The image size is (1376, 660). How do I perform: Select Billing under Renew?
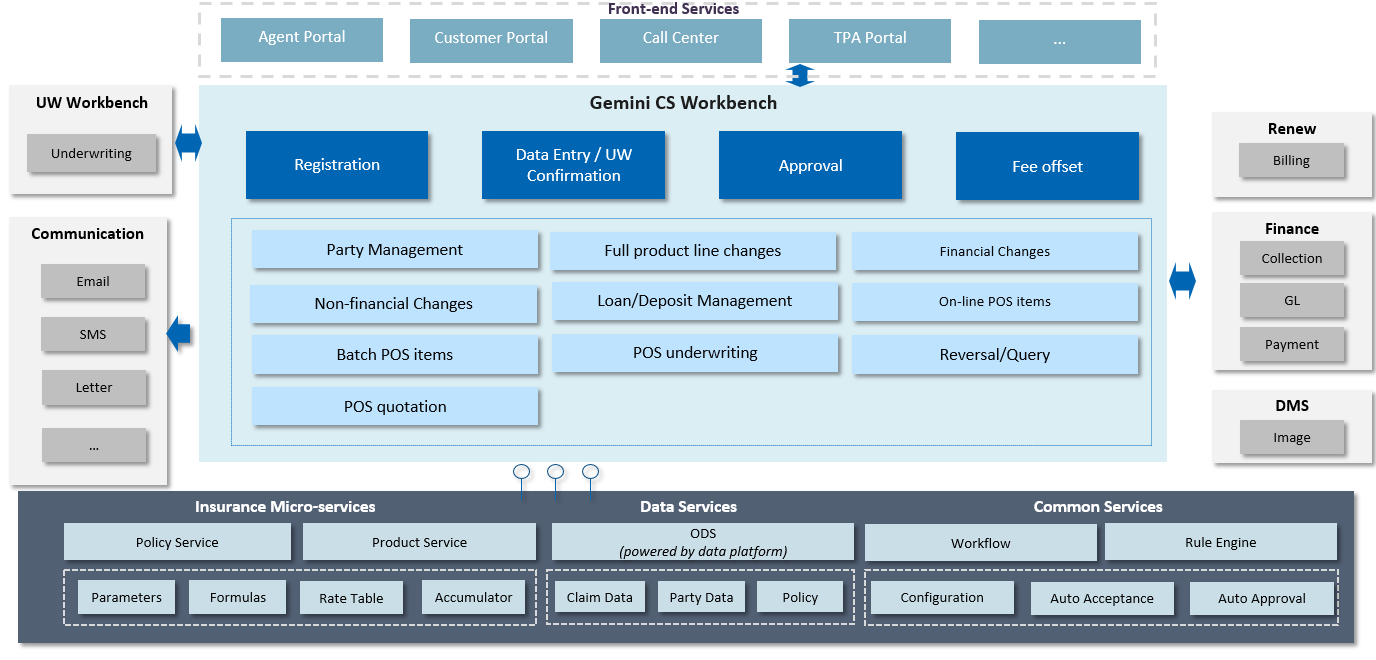[x=1291, y=161]
